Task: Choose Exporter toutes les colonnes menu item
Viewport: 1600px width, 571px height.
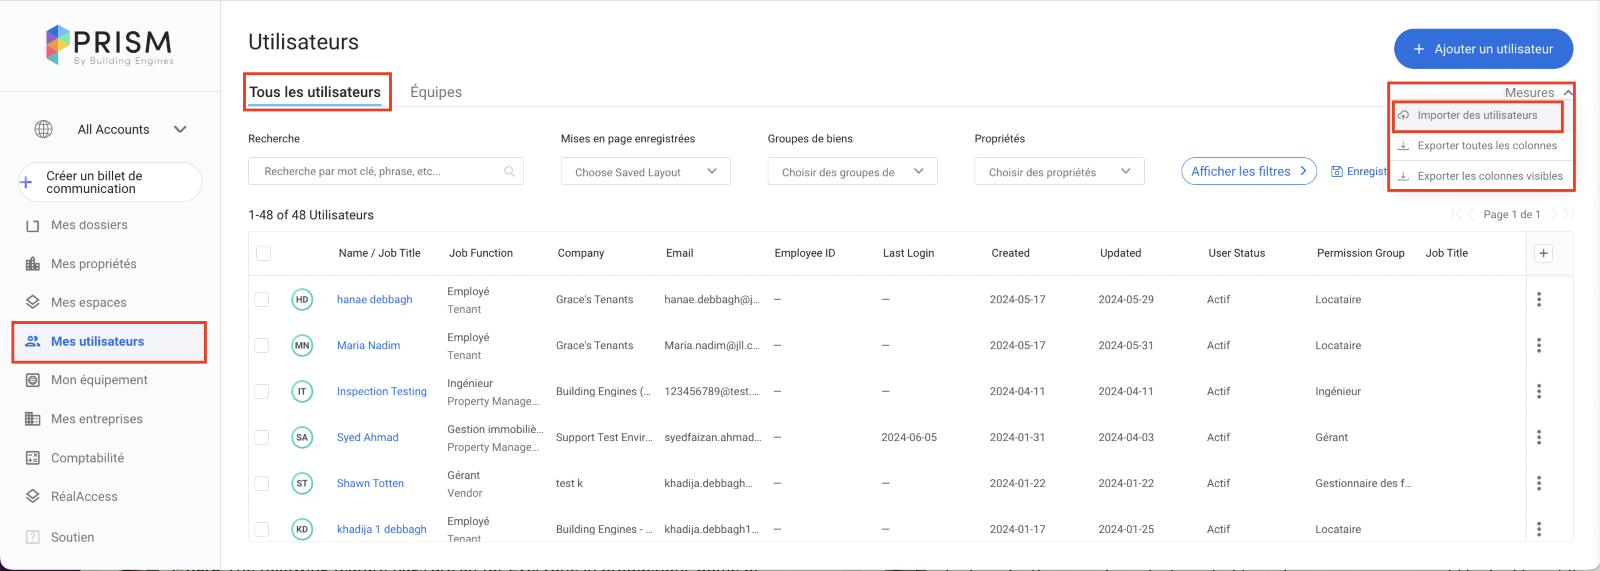Action: tap(1486, 146)
